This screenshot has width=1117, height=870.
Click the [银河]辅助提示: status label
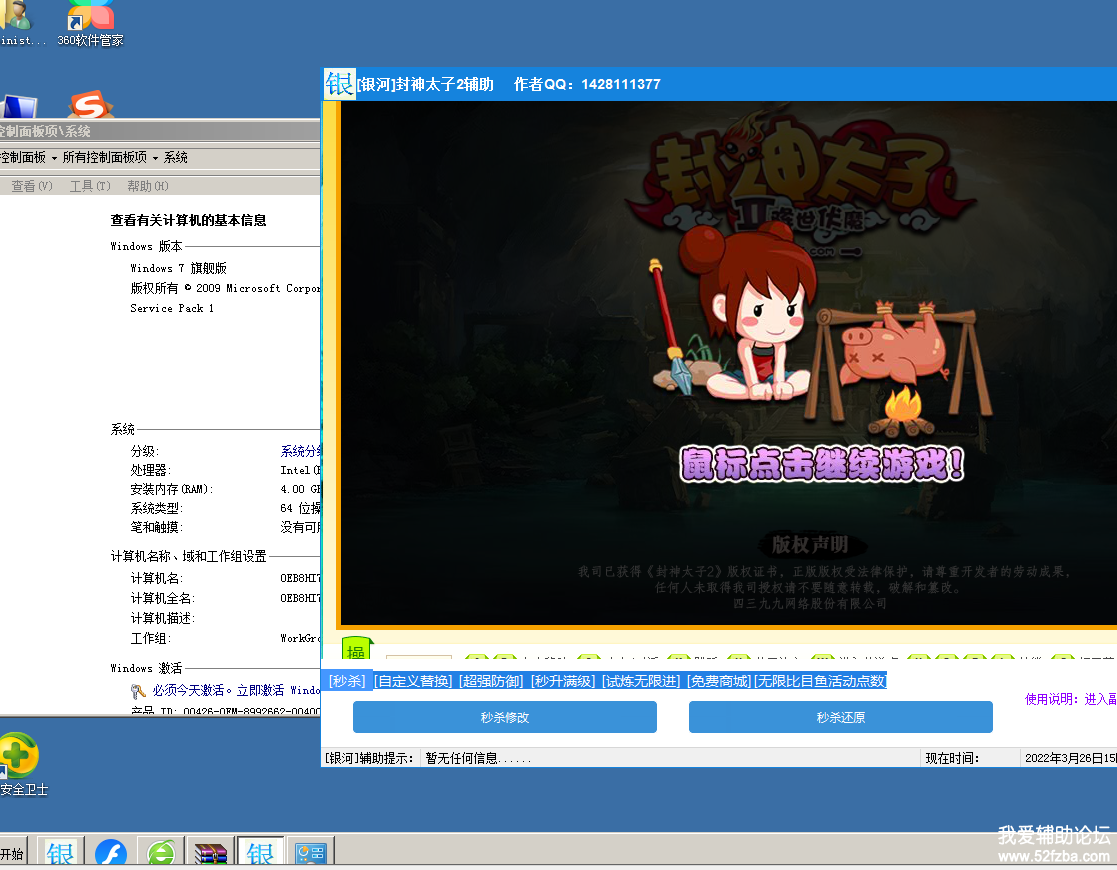tap(369, 758)
